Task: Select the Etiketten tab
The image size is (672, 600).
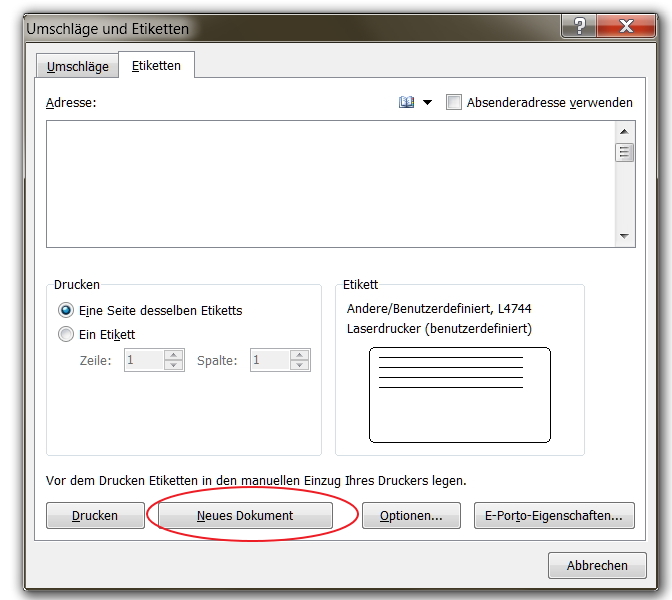Action: click(156, 65)
